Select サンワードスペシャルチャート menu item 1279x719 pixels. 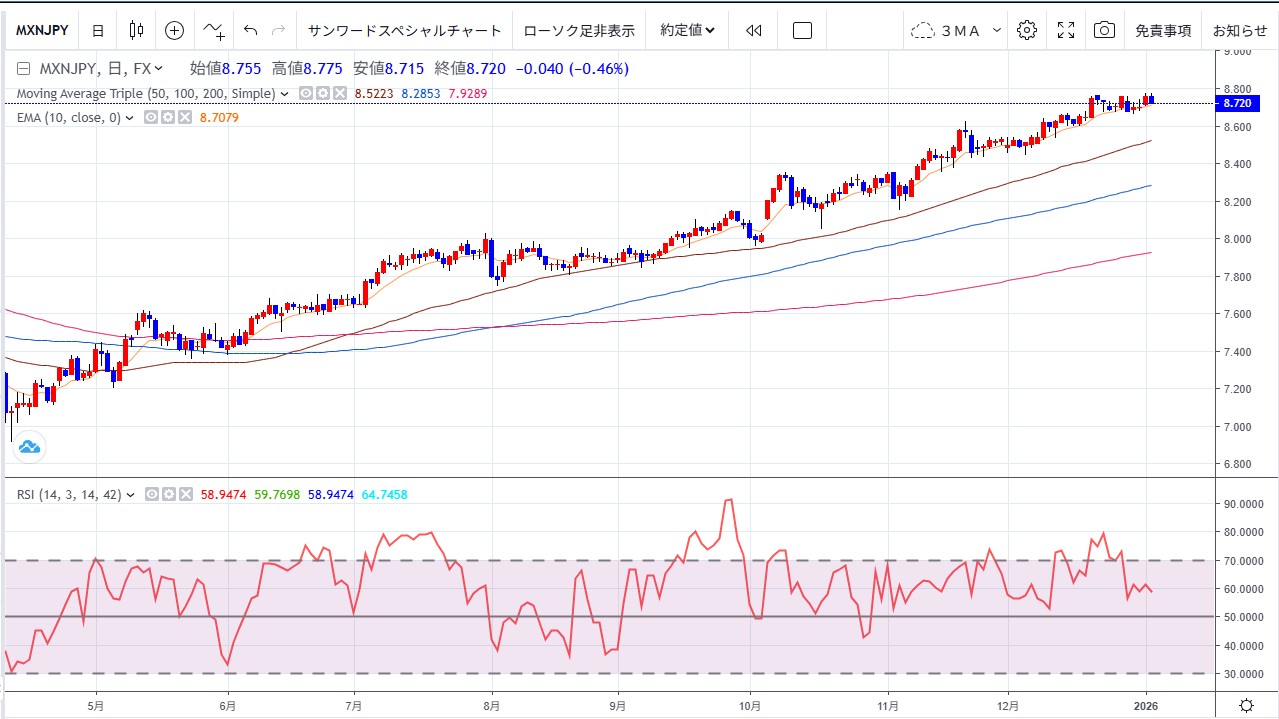tap(404, 30)
